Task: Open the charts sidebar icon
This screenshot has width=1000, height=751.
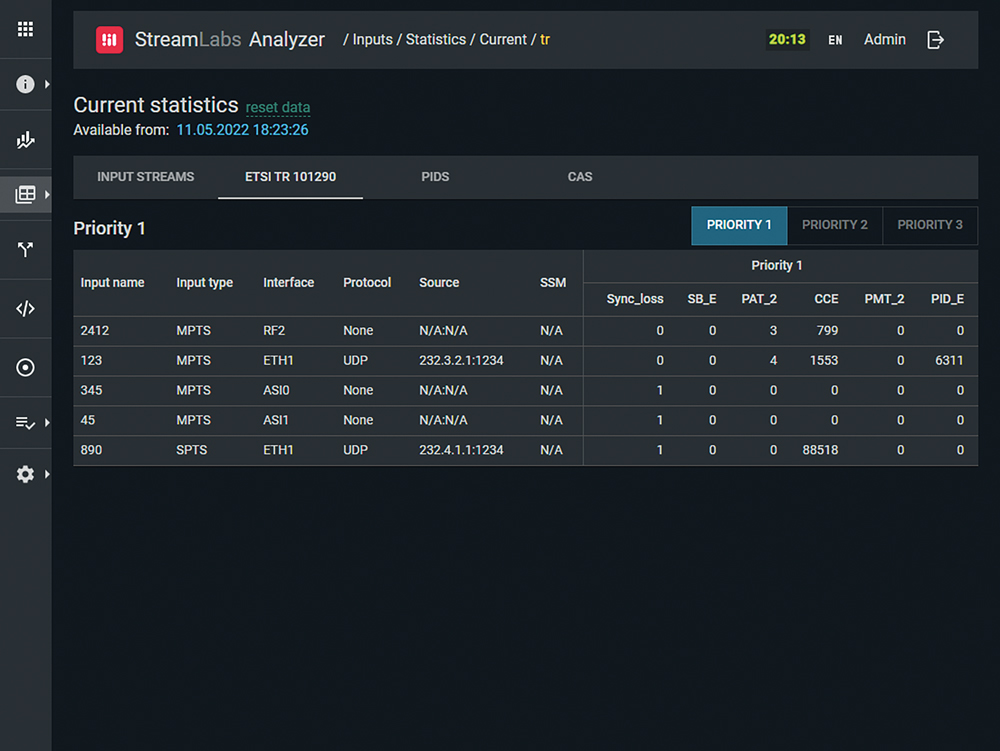Action: (x=25, y=140)
